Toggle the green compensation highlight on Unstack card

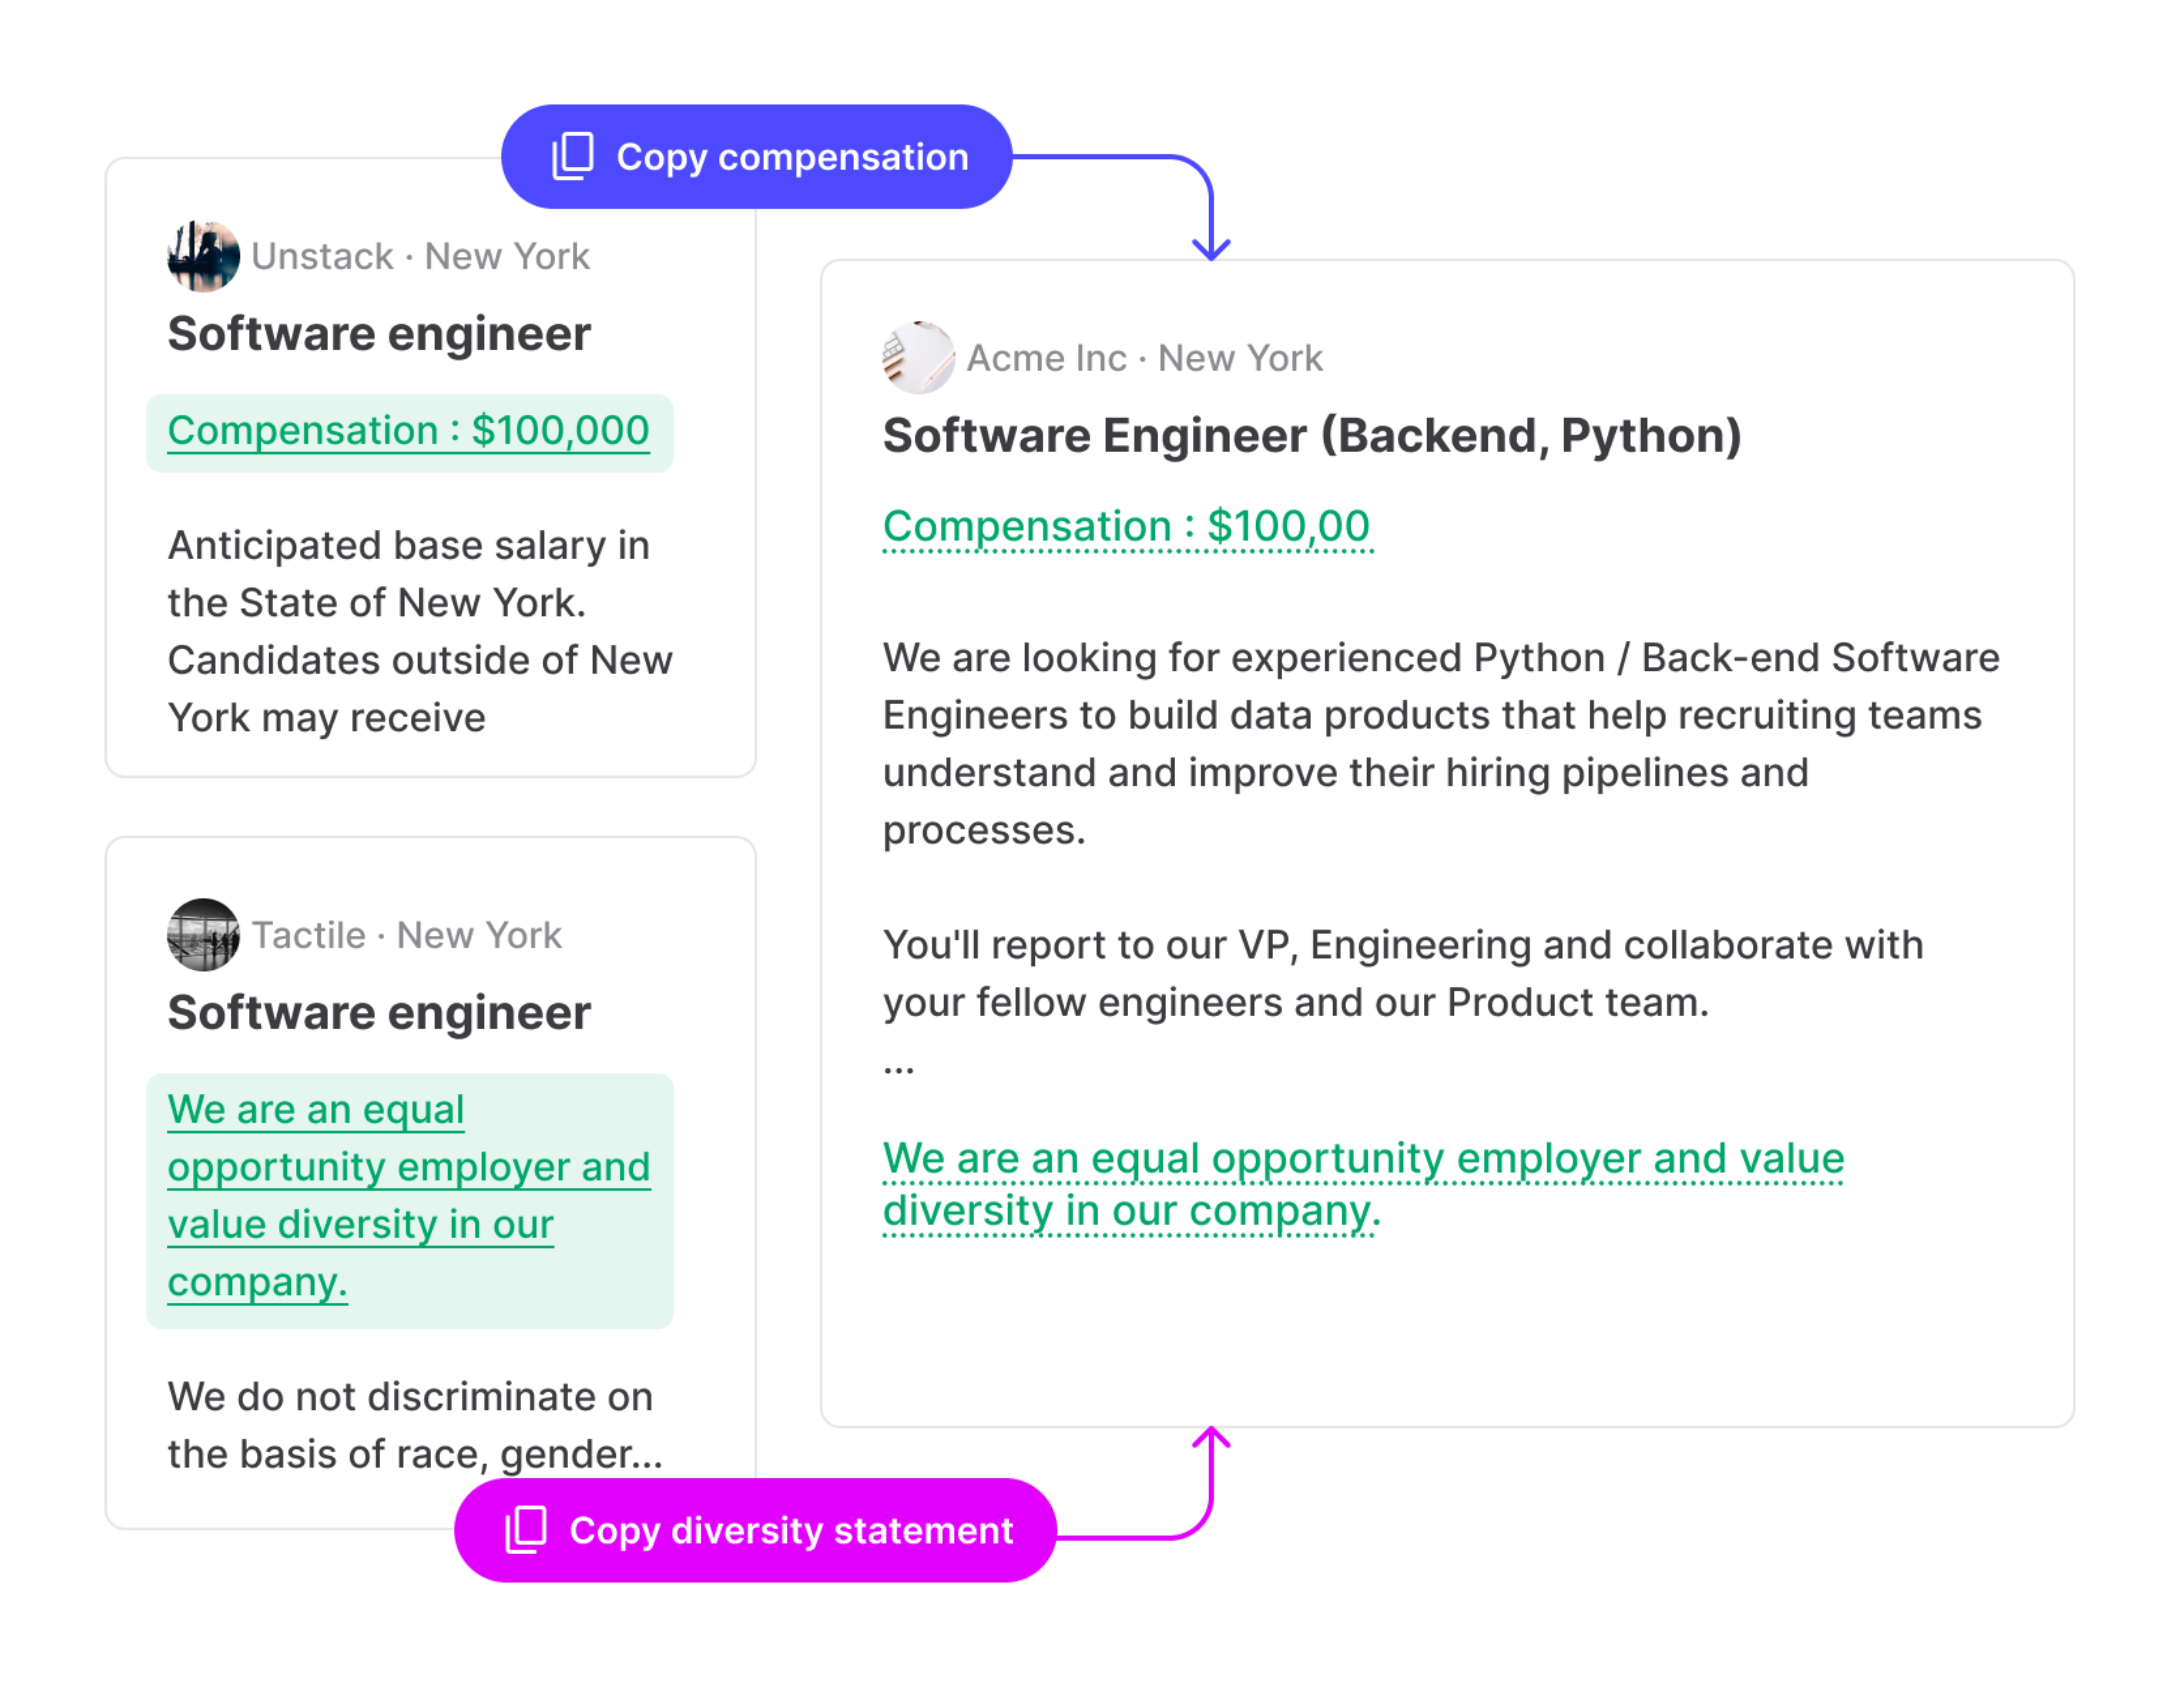(x=408, y=431)
